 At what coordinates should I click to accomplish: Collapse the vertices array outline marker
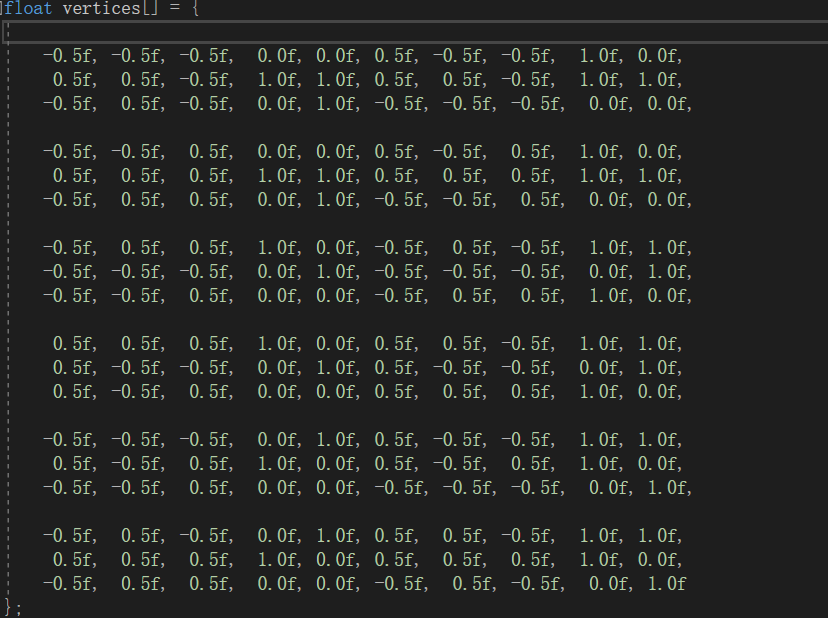pos(2,8)
